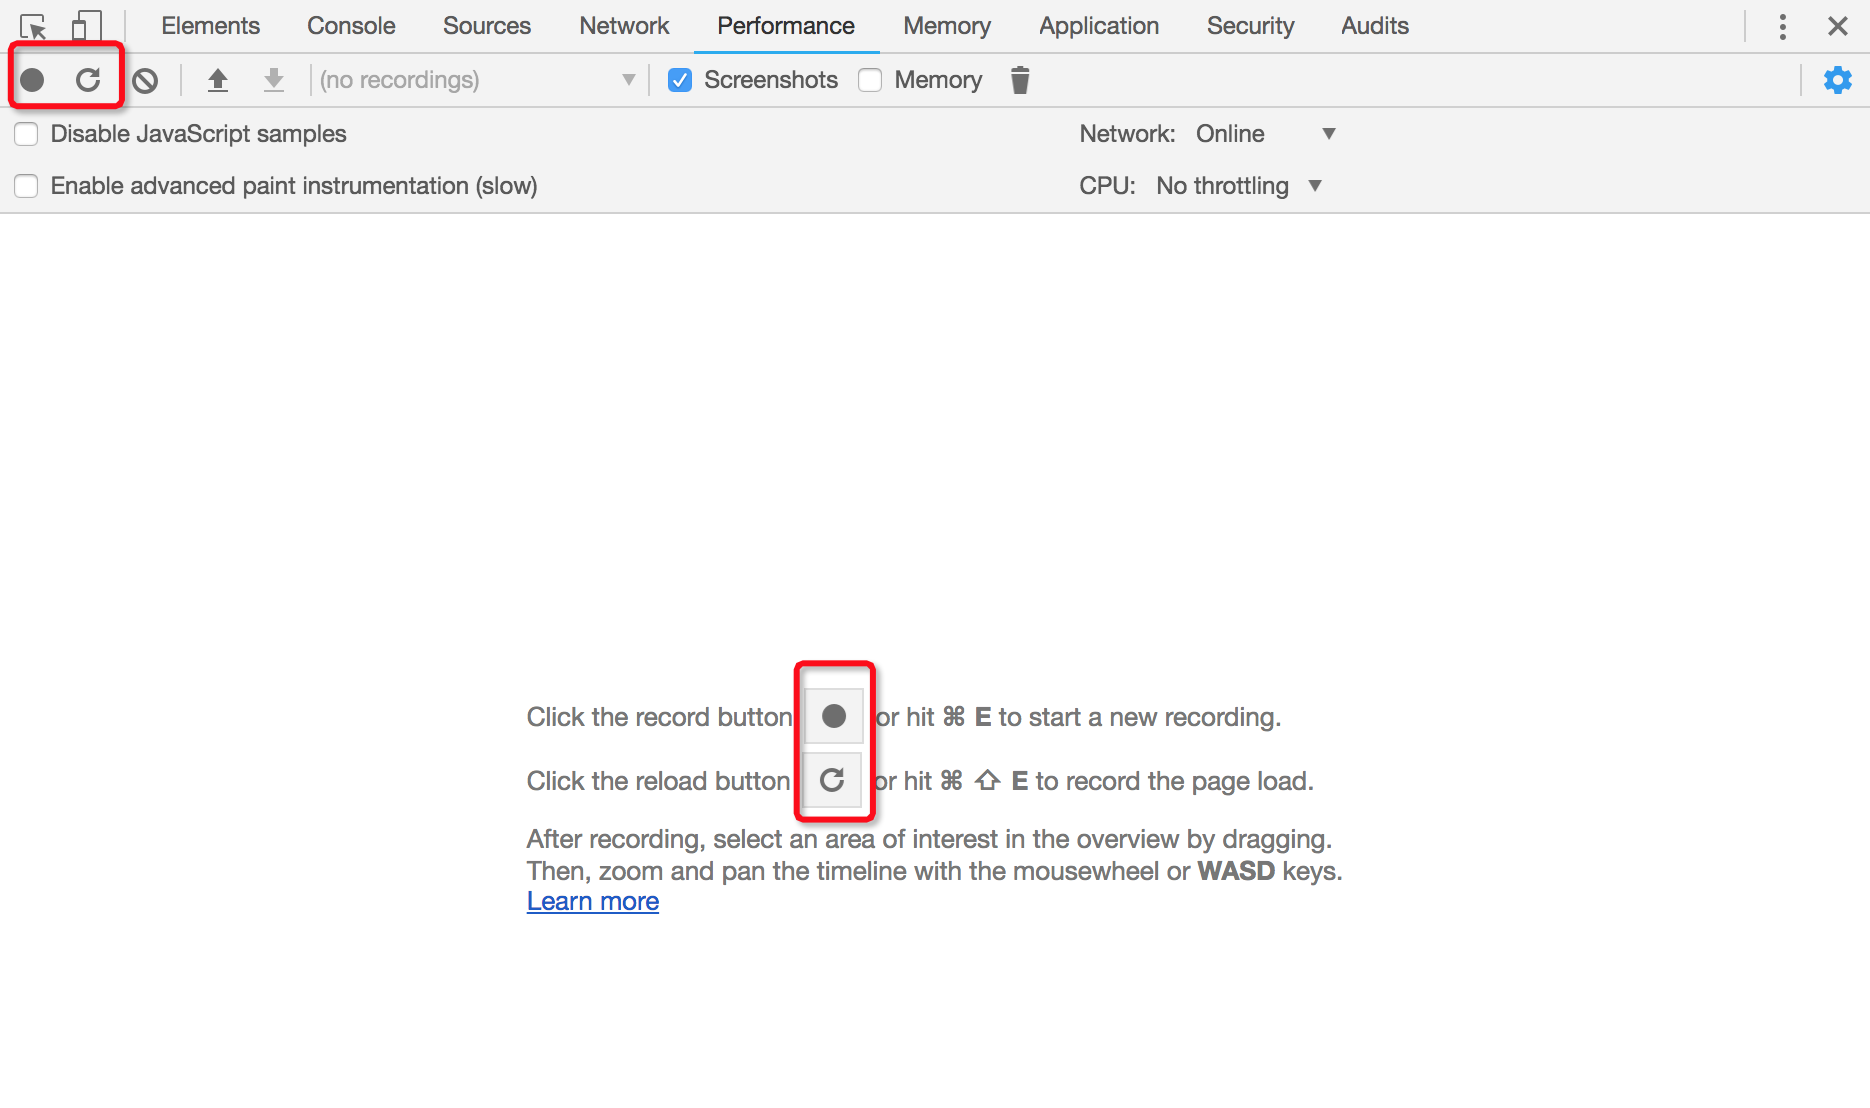Toggle the device toolbar icon
The image size is (1870, 1108).
point(87,26)
